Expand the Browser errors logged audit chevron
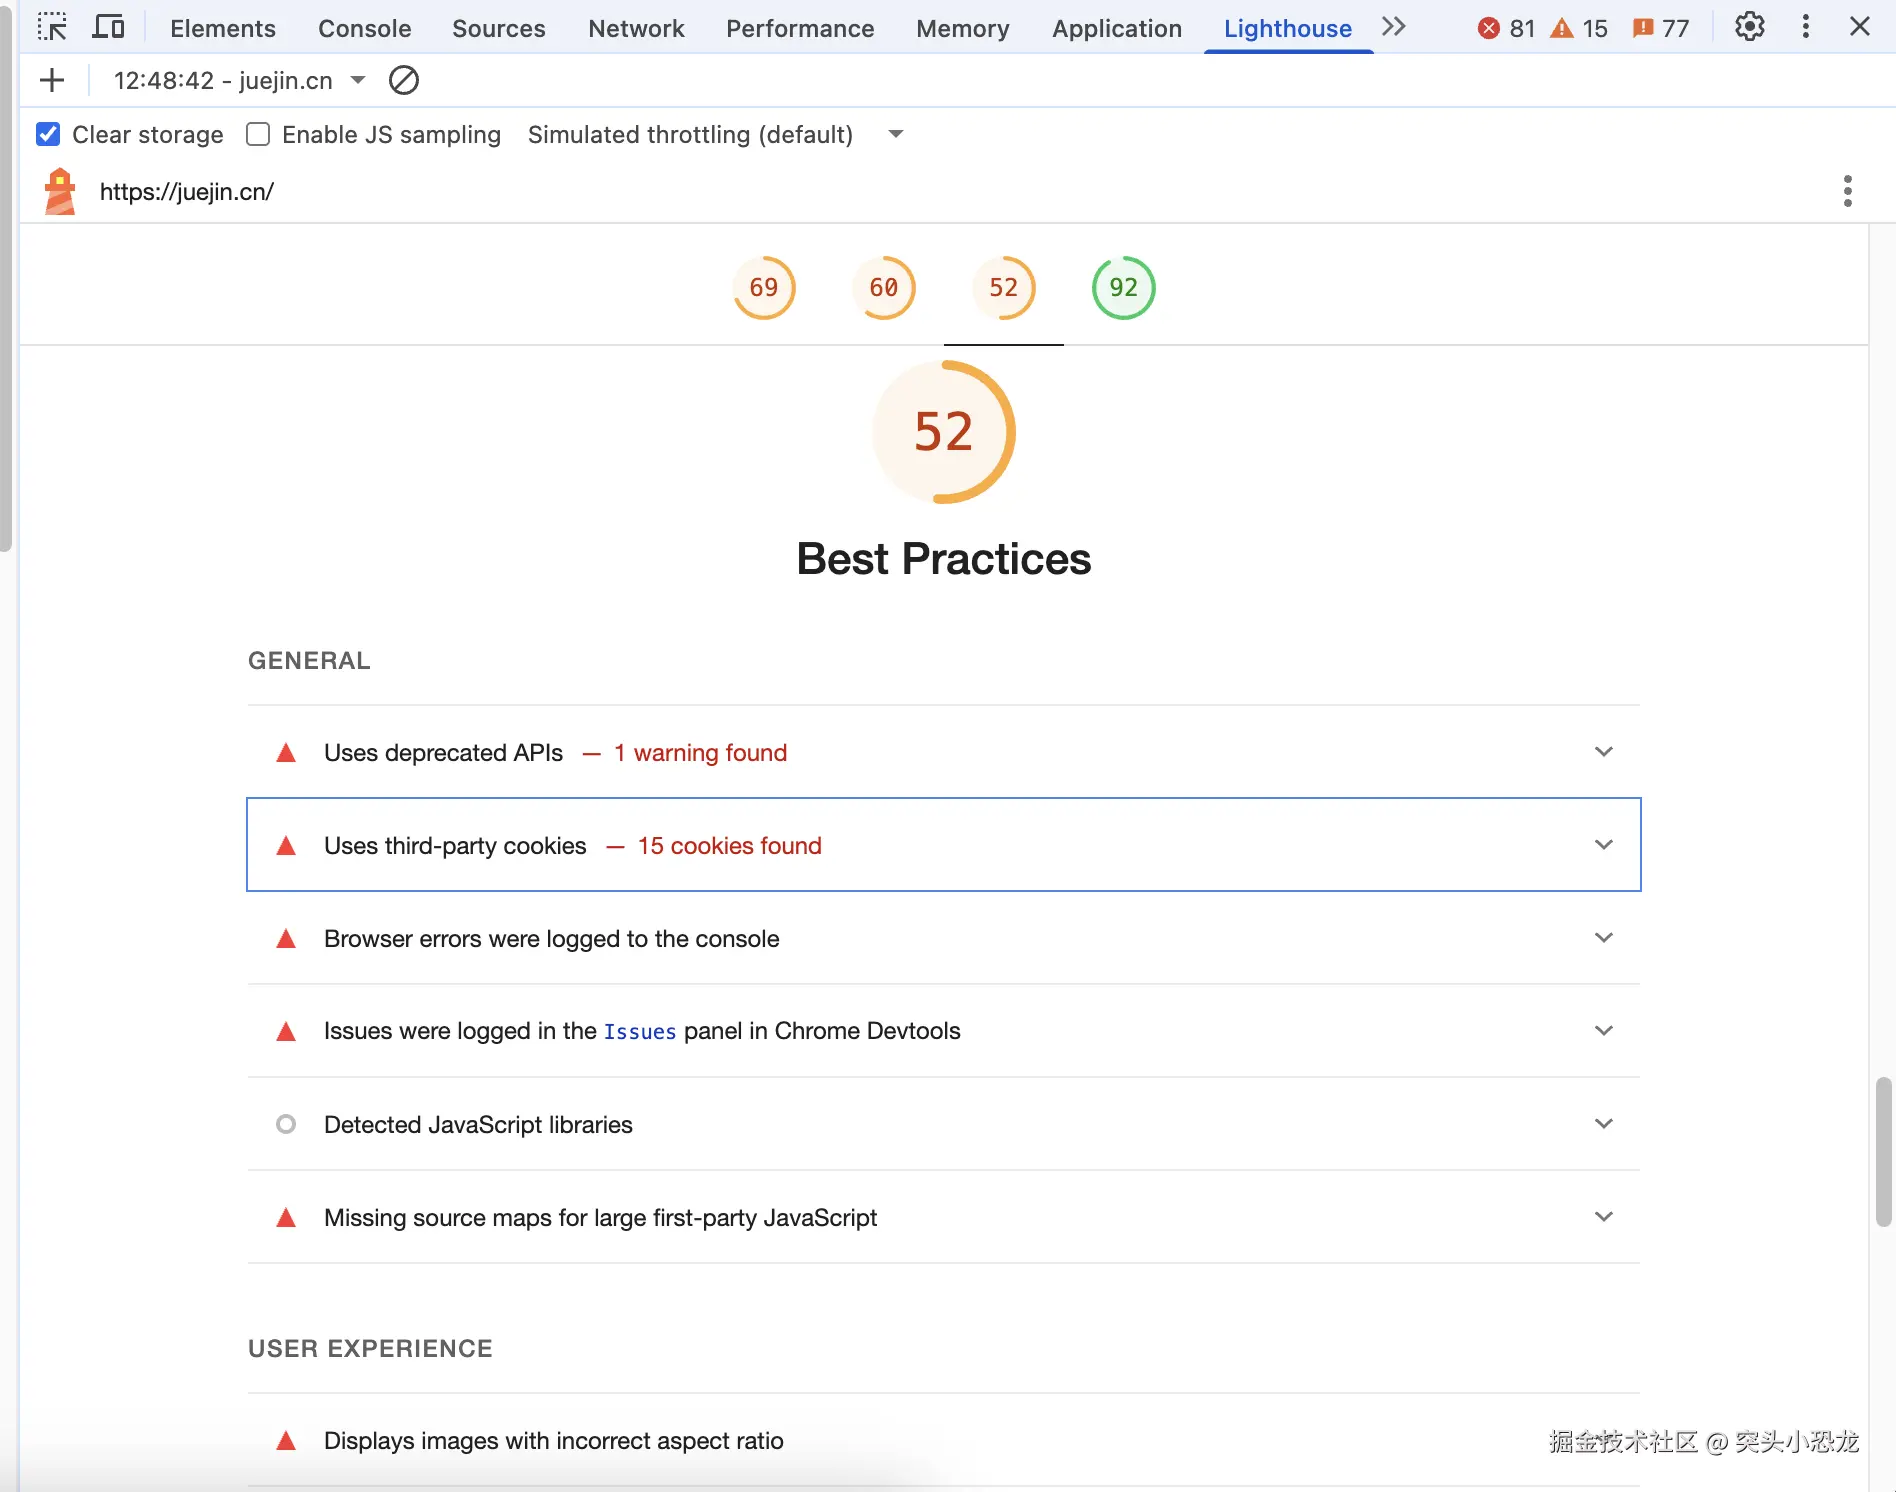This screenshot has width=1896, height=1492. [1604, 938]
